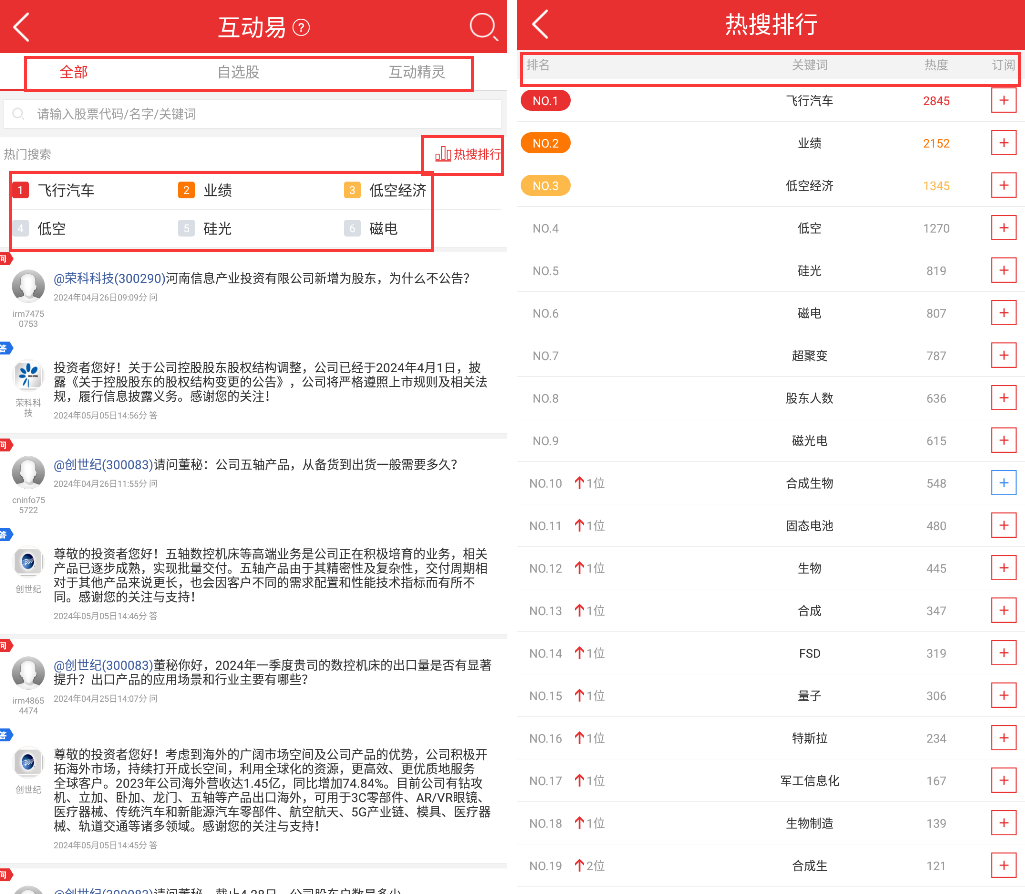
Task: Select the NO.3 rank badge
Action: coord(545,186)
